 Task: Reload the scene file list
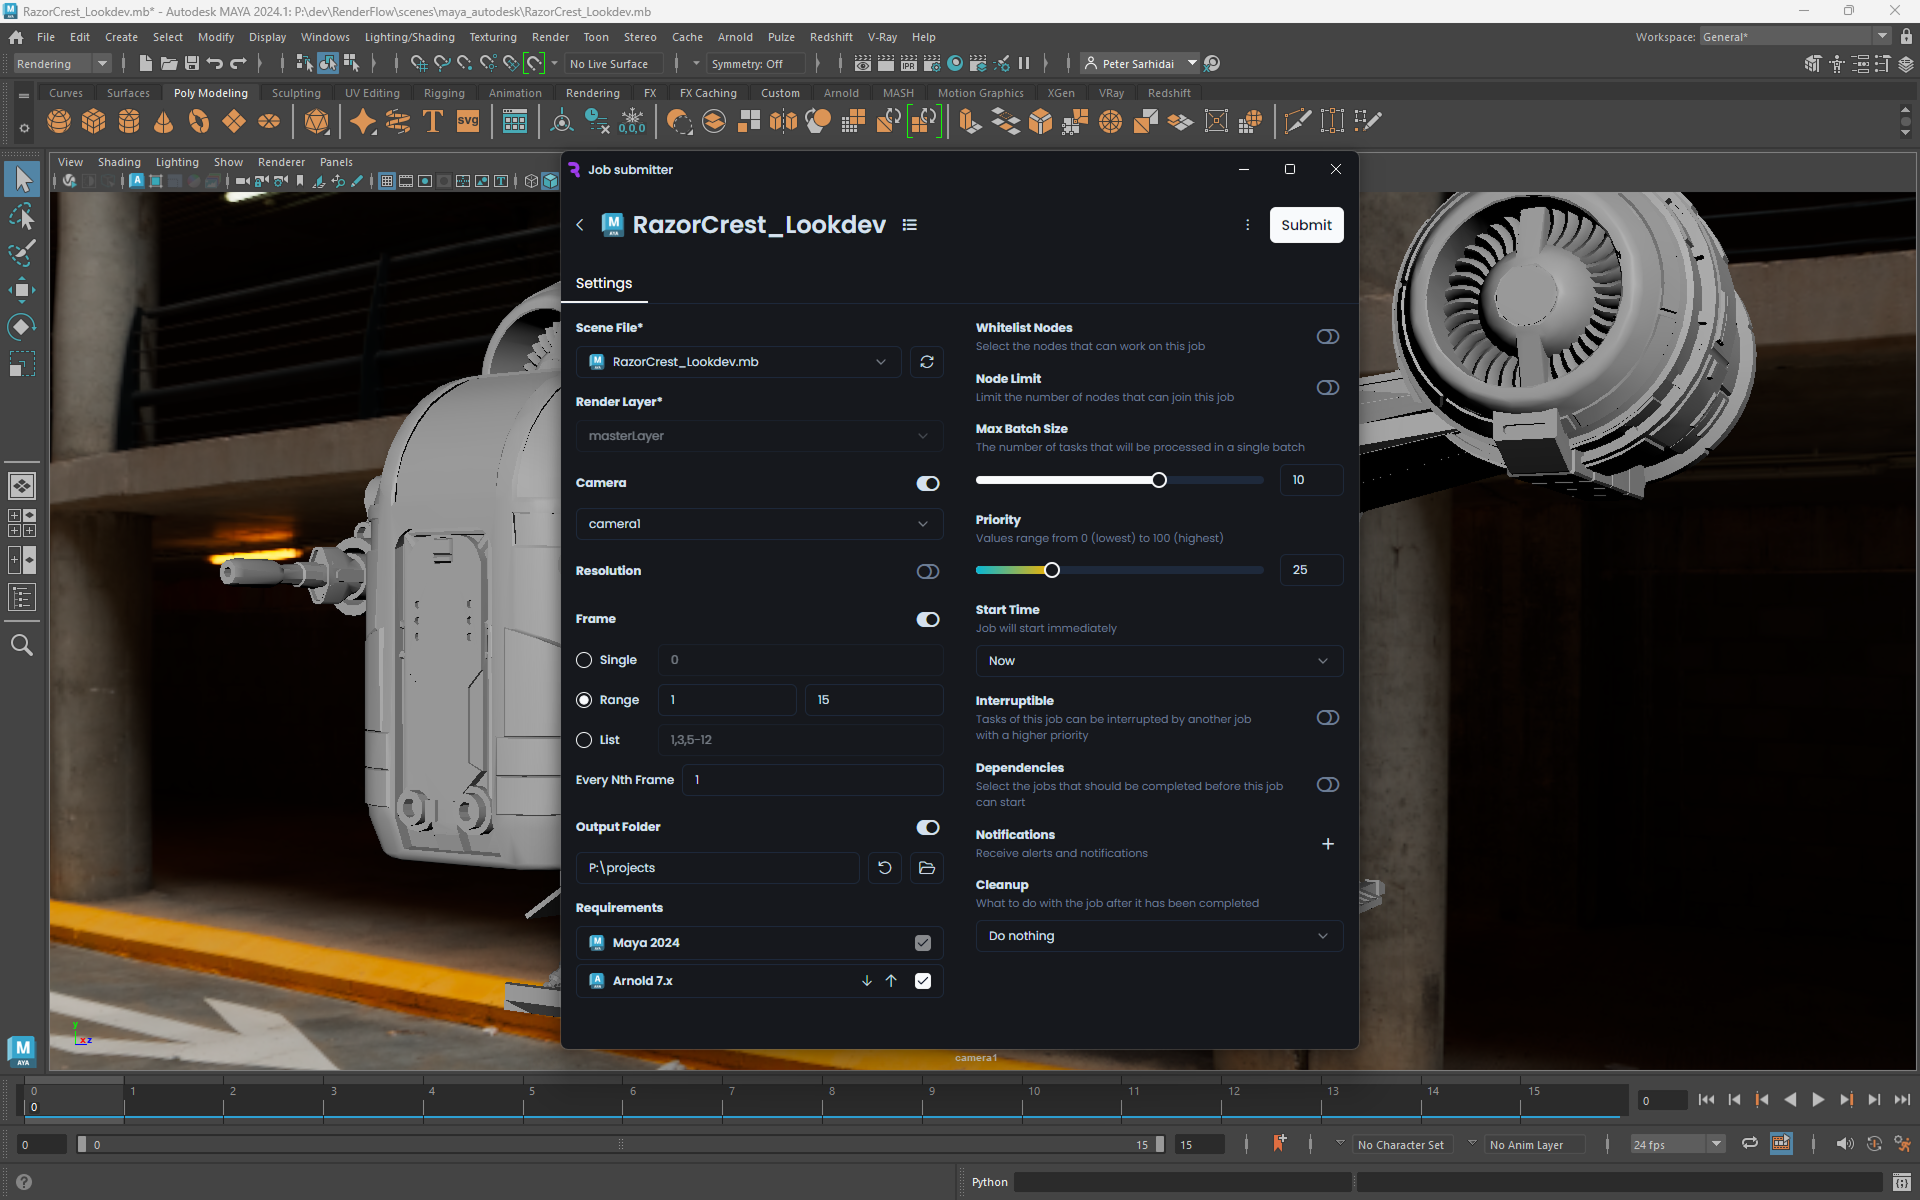pyautogui.click(x=927, y=362)
